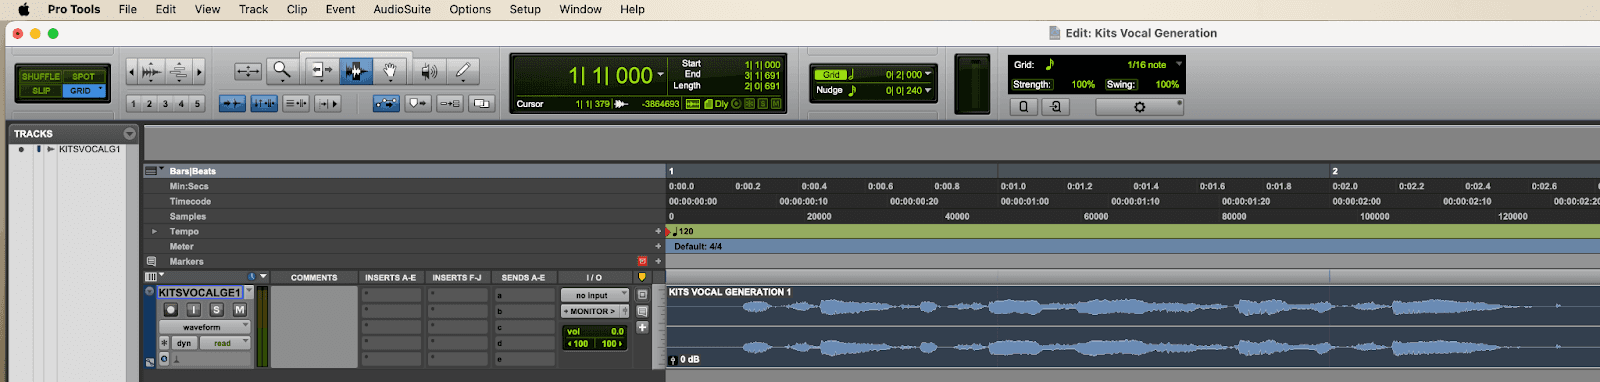Select the Selector waveform tool
The width and height of the screenshot is (1600, 382).
[x=355, y=71]
